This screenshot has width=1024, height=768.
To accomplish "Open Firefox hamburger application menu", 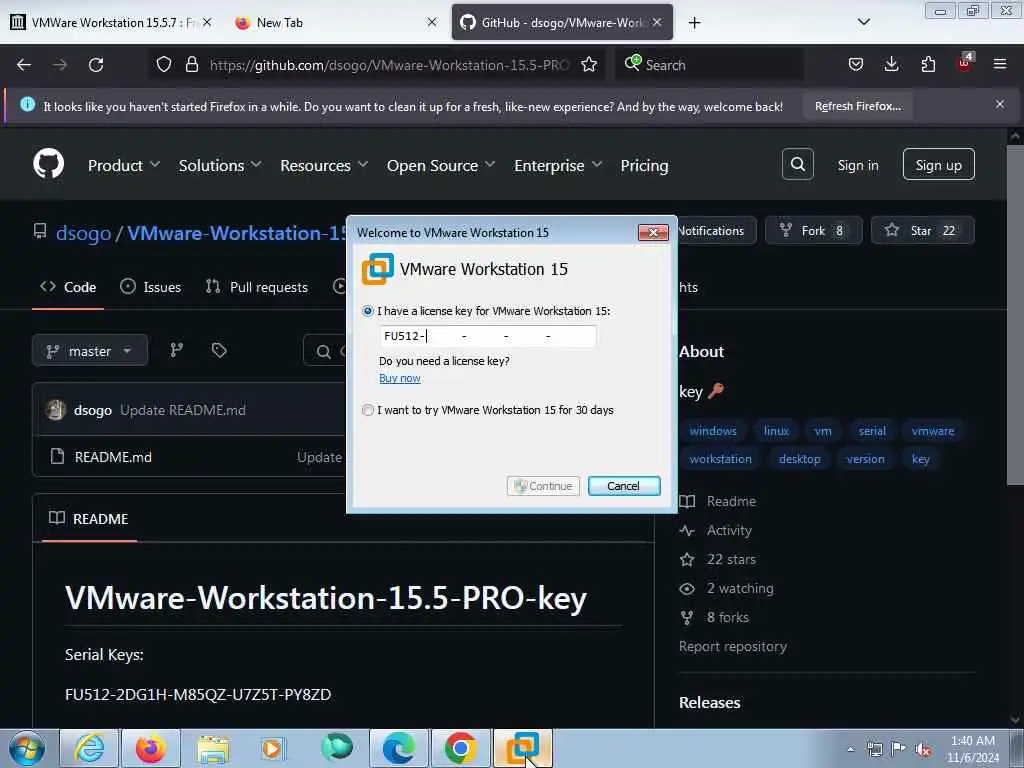I will (x=1000, y=64).
